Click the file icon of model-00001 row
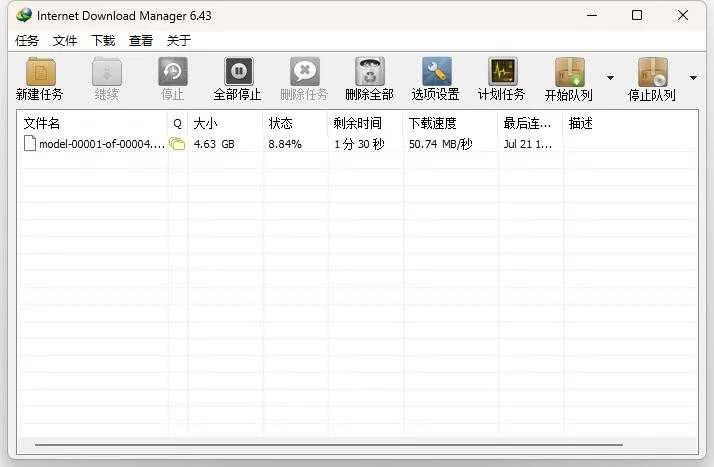The width and height of the screenshot is (714, 467). [30, 143]
